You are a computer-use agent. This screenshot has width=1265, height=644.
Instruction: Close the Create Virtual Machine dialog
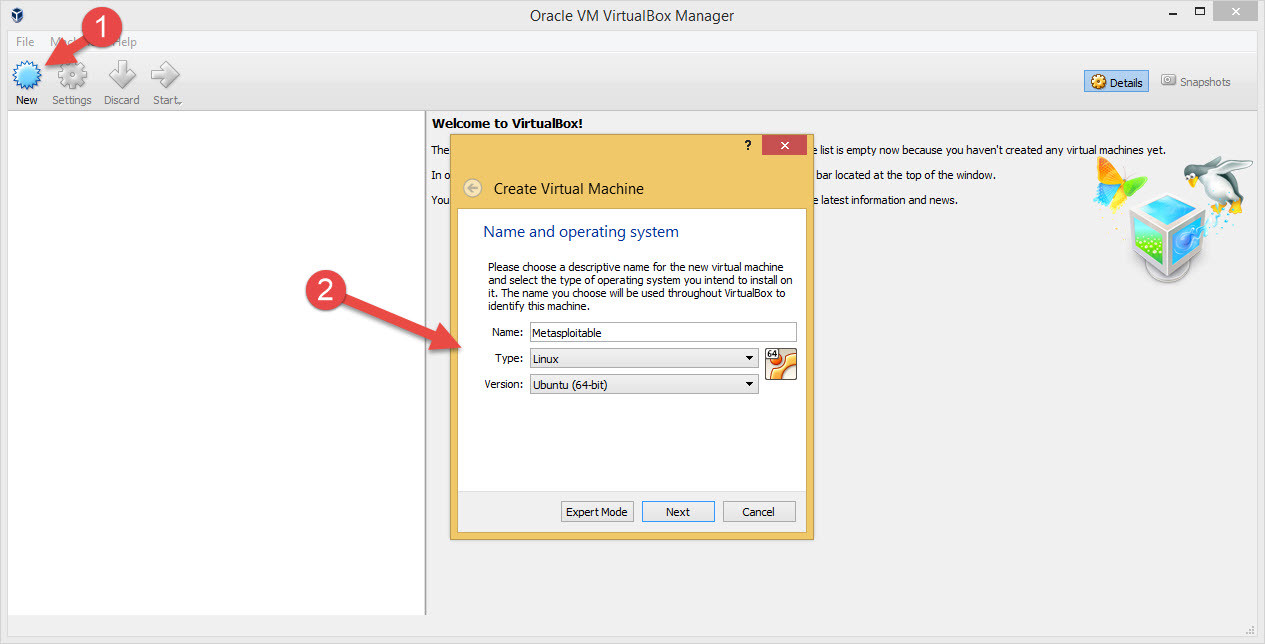784,145
